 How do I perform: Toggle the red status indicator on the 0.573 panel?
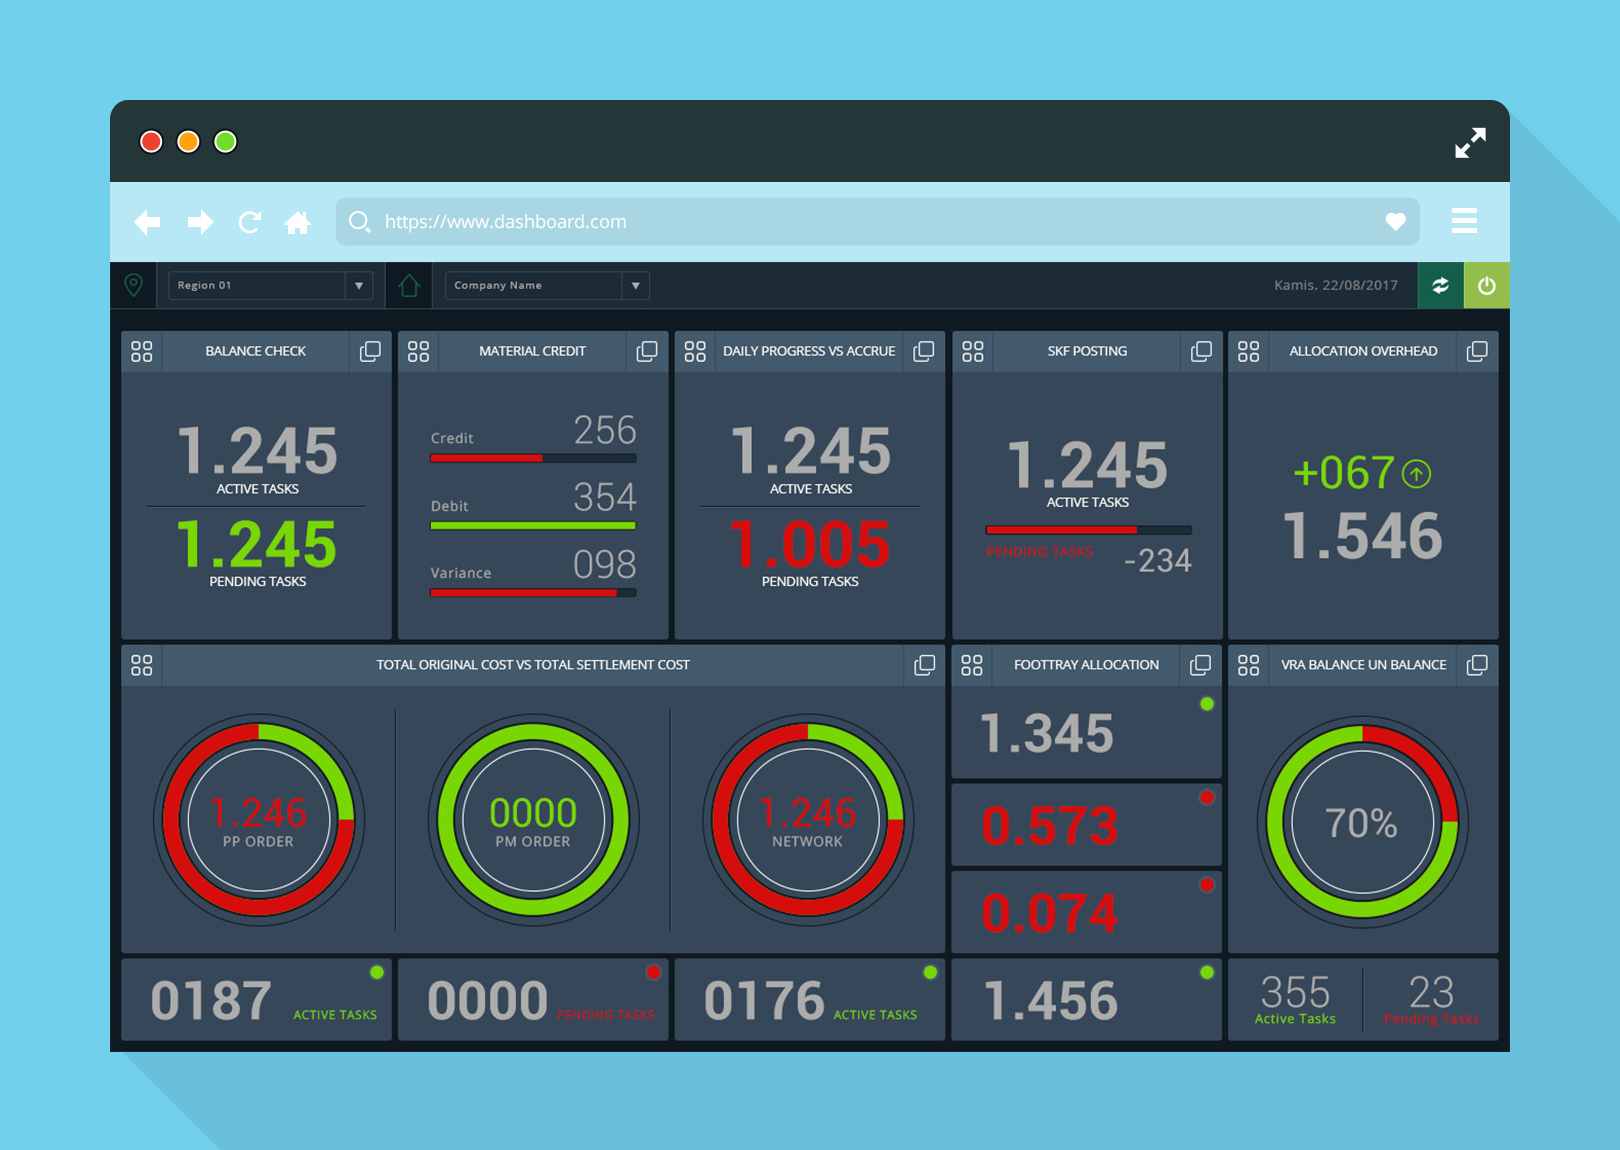point(1207,798)
